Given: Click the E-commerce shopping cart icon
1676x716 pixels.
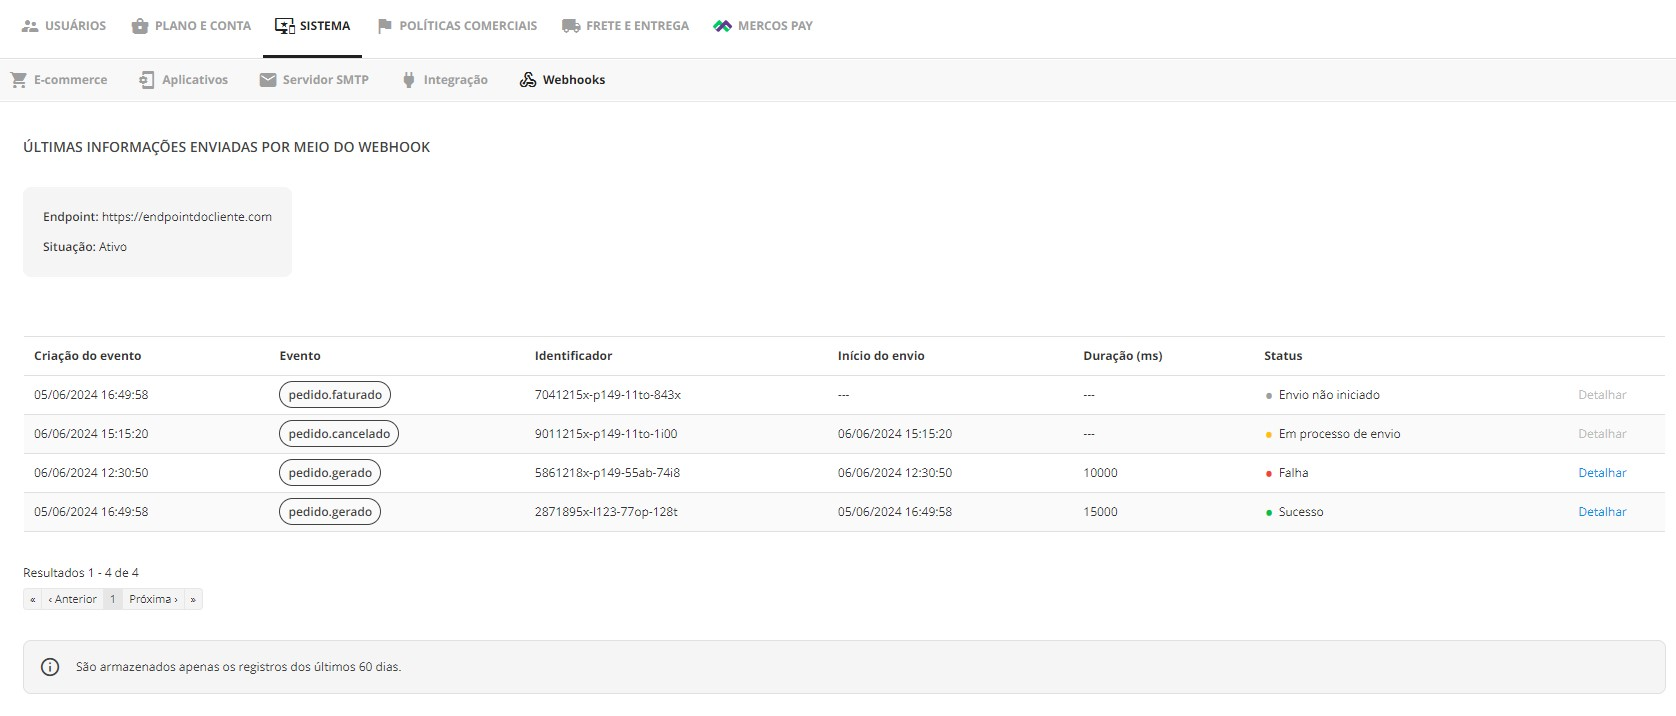Looking at the screenshot, I should coord(19,80).
